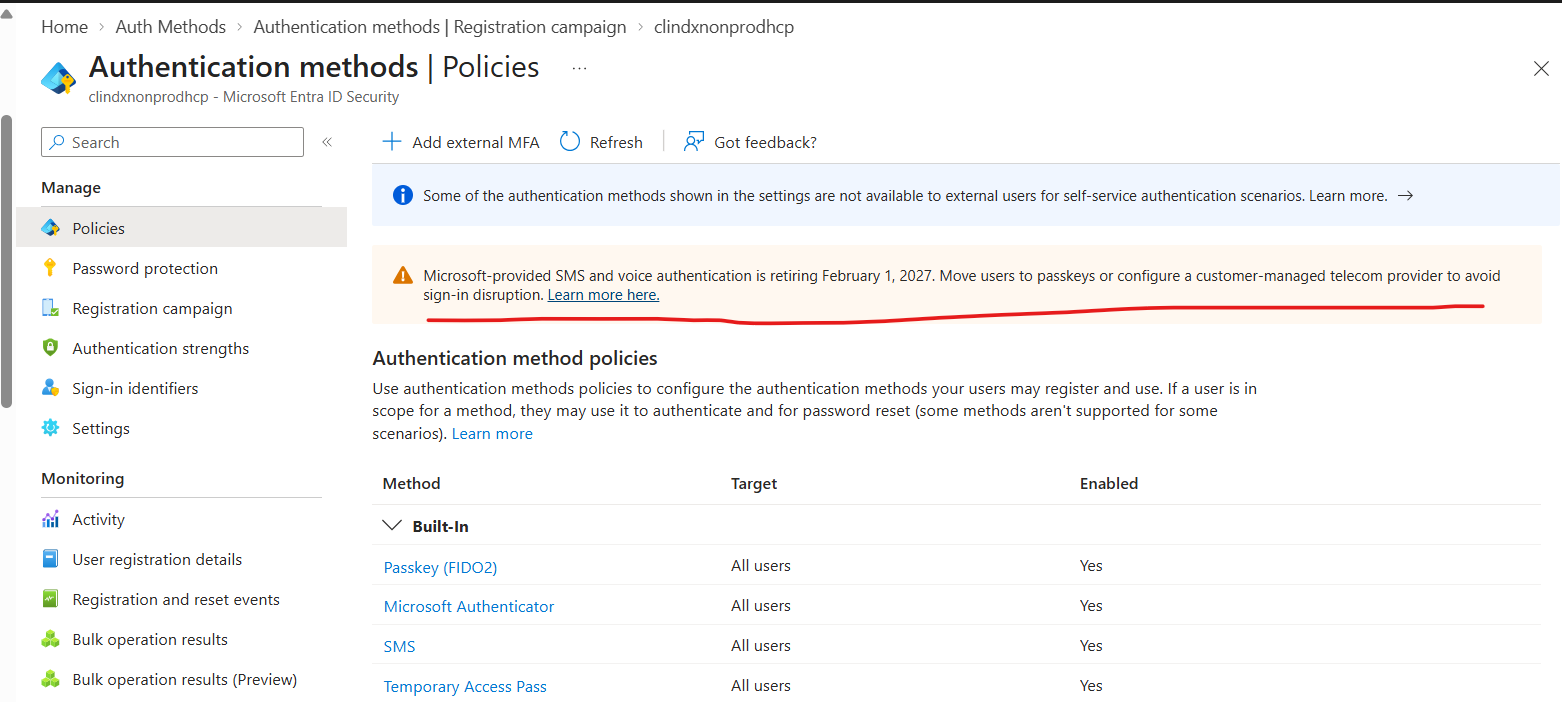Click the left sidebar vertical scrollbar
The image size is (1562, 702).
tap(6, 260)
